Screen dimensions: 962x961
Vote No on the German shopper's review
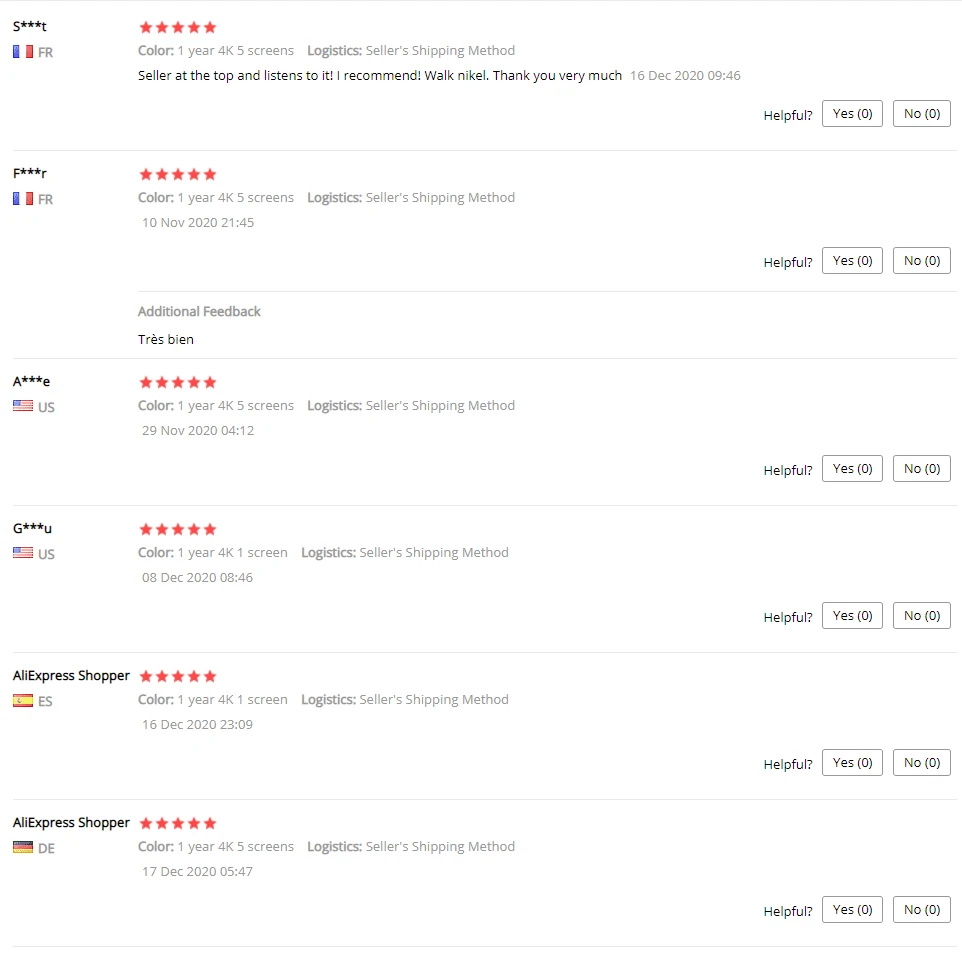[921, 910]
